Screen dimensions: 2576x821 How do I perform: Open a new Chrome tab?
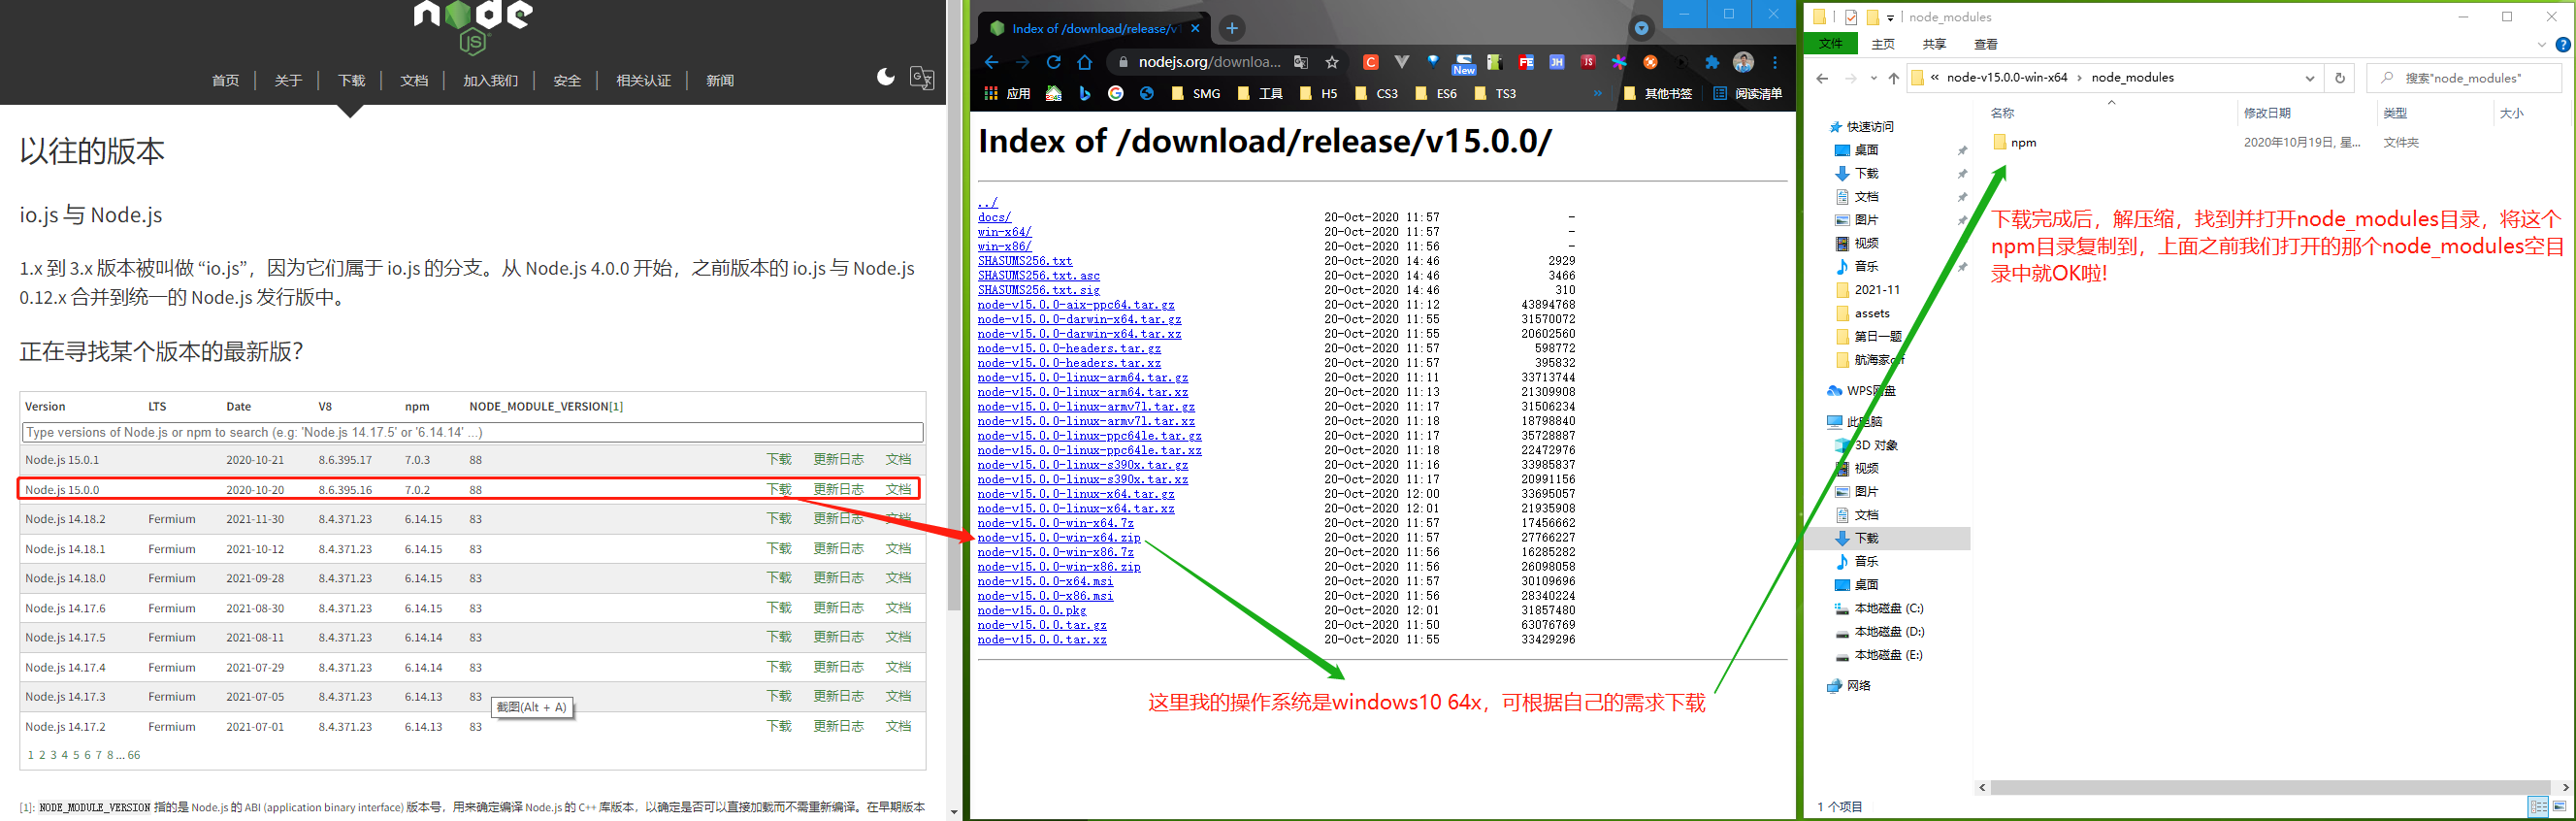1232,28
